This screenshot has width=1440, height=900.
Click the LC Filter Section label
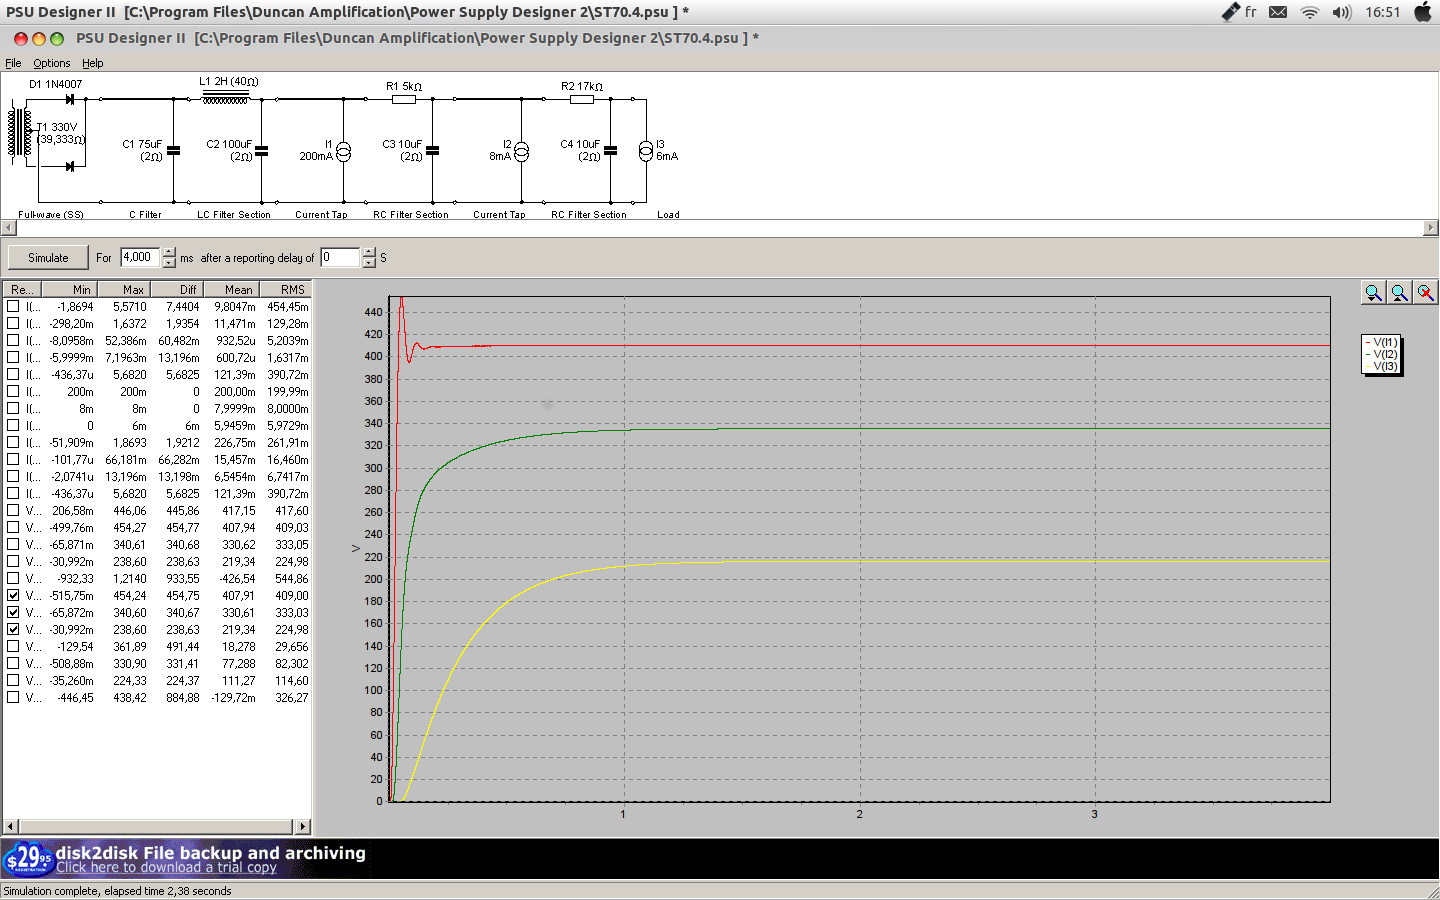pyautogui.click(x=234, y=214)
